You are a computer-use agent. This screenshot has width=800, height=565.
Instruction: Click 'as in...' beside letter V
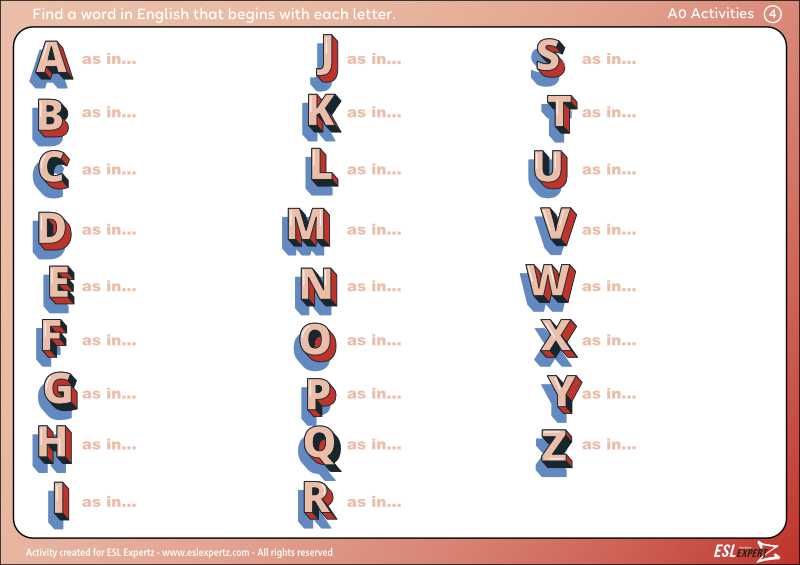(609, 230)
